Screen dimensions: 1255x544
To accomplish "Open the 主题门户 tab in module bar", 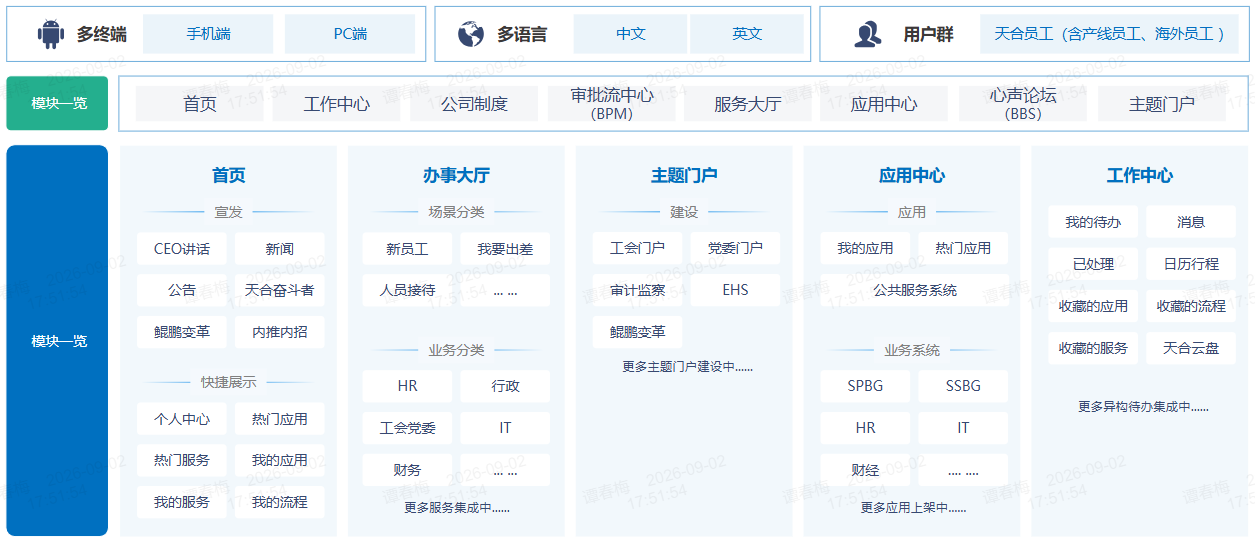I will pyautogui.click(x=1162, y=104).
